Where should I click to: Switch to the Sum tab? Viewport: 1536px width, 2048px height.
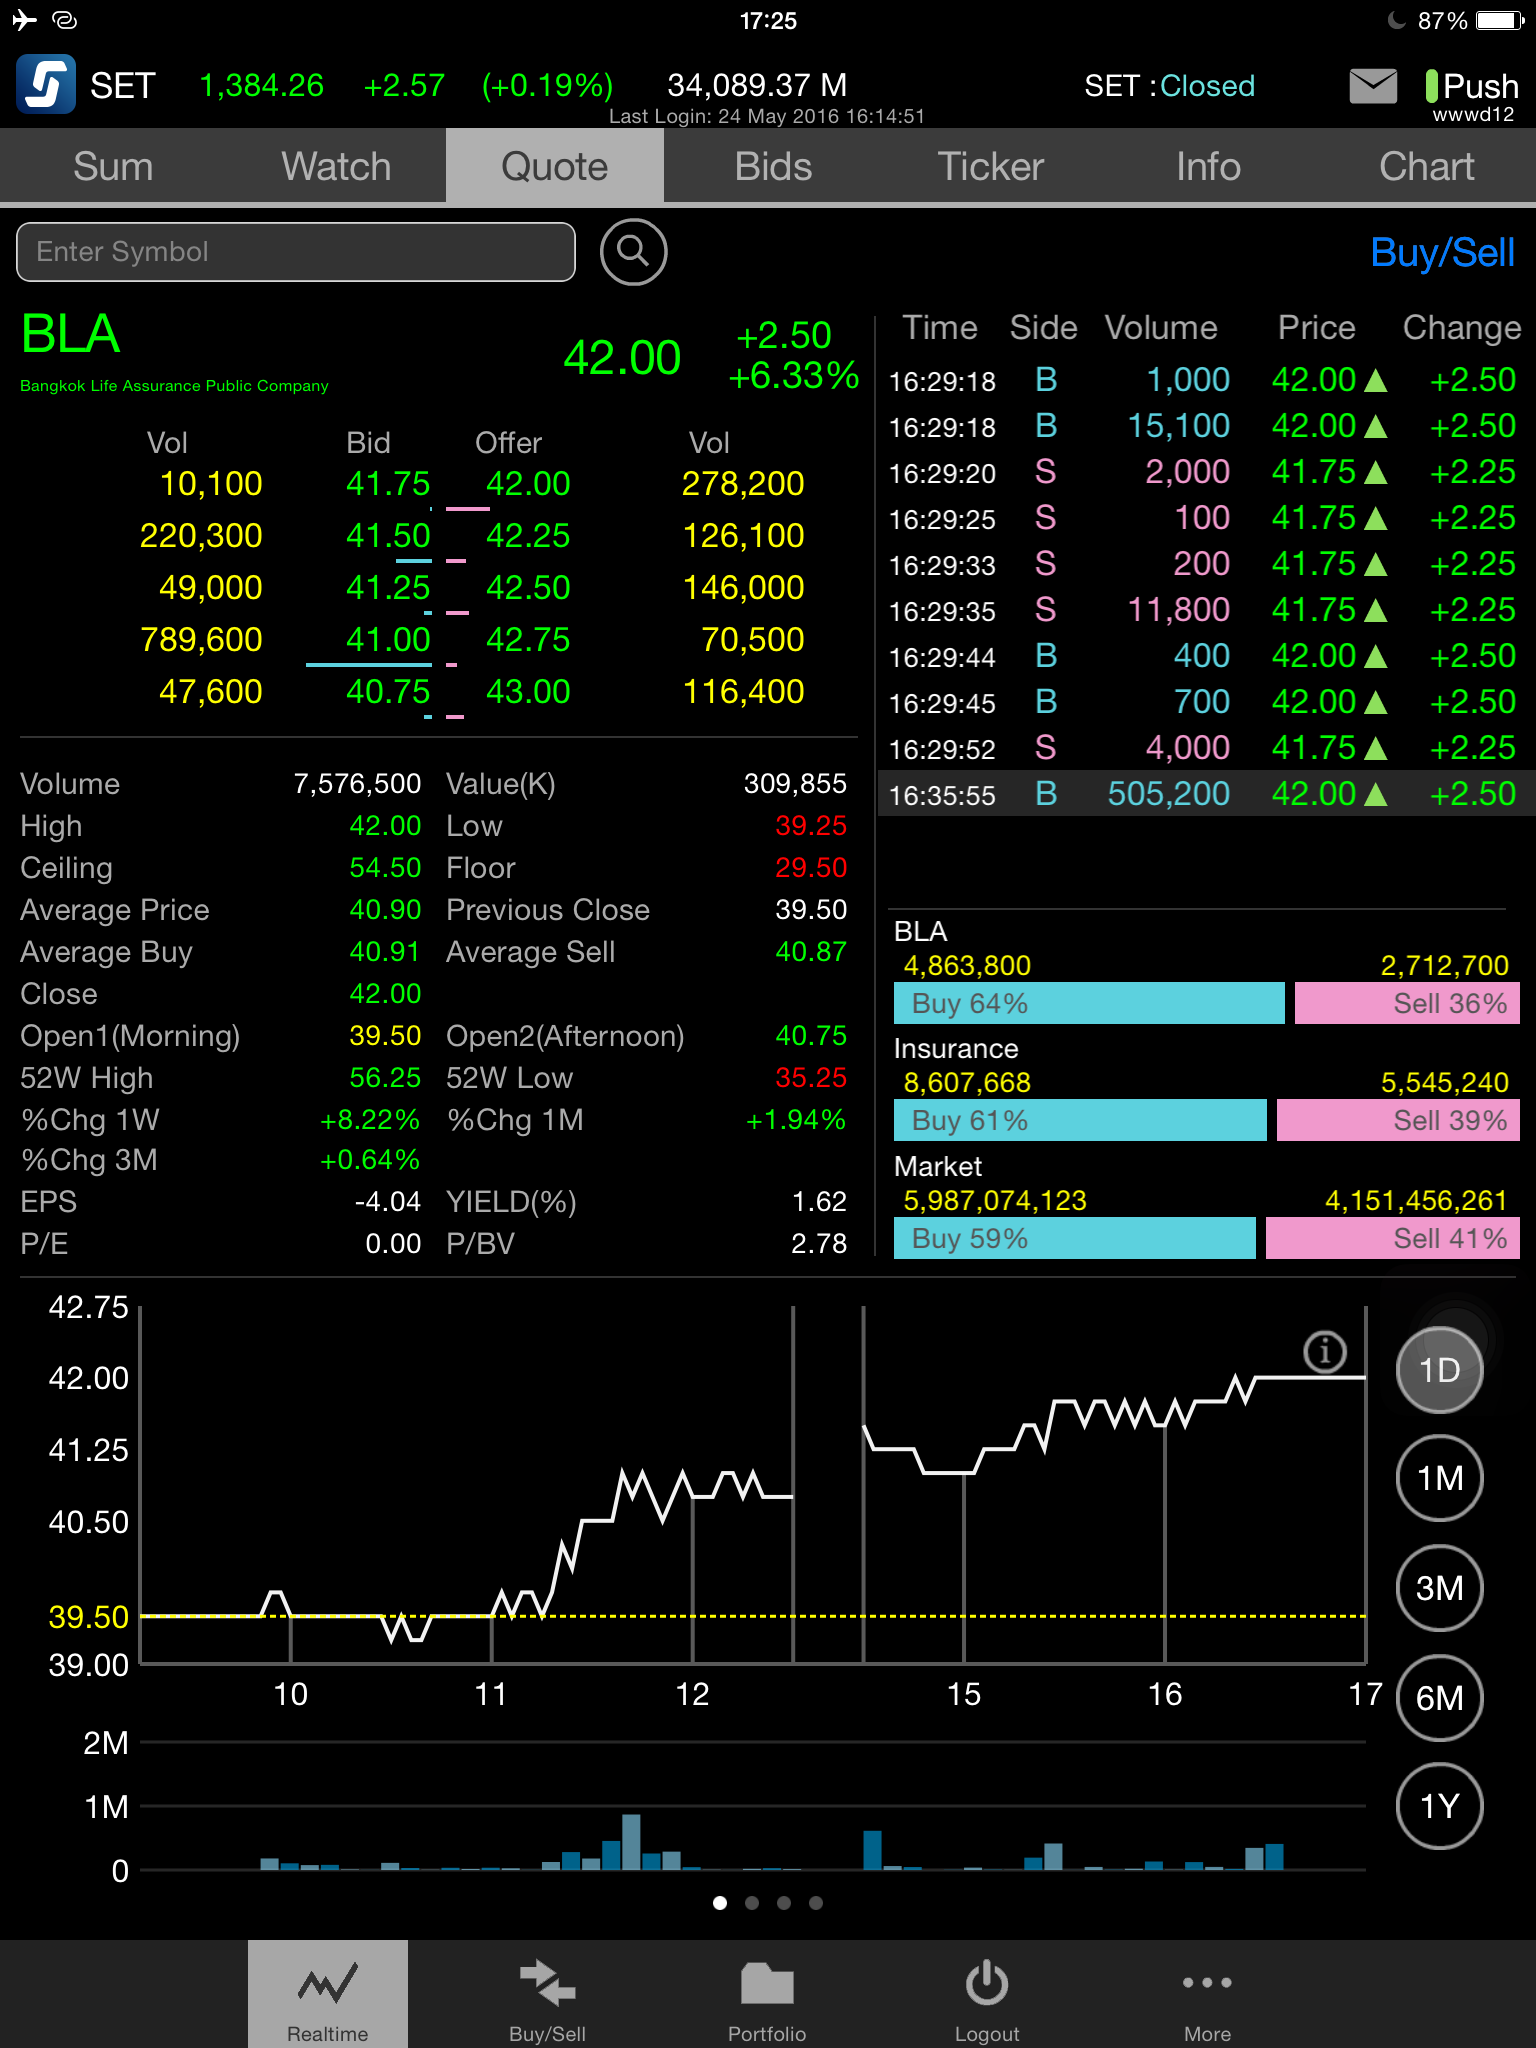coord(113,166)
